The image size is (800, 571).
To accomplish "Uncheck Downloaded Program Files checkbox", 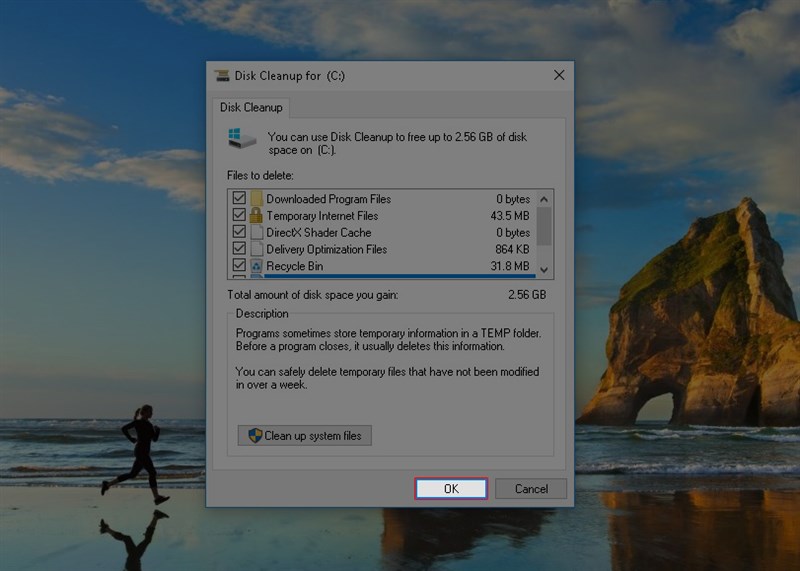I will coord(239,199).
